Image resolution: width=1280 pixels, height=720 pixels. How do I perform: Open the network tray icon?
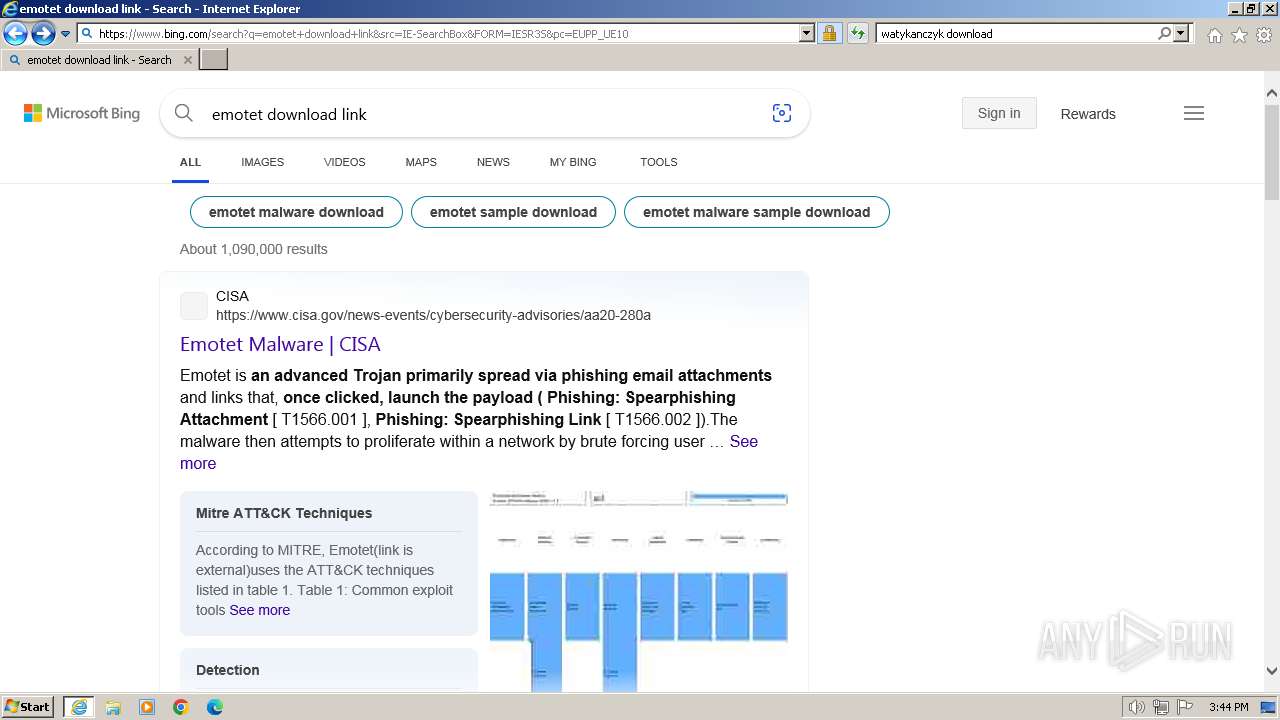pyautogui.click(x=1160, y=707)
